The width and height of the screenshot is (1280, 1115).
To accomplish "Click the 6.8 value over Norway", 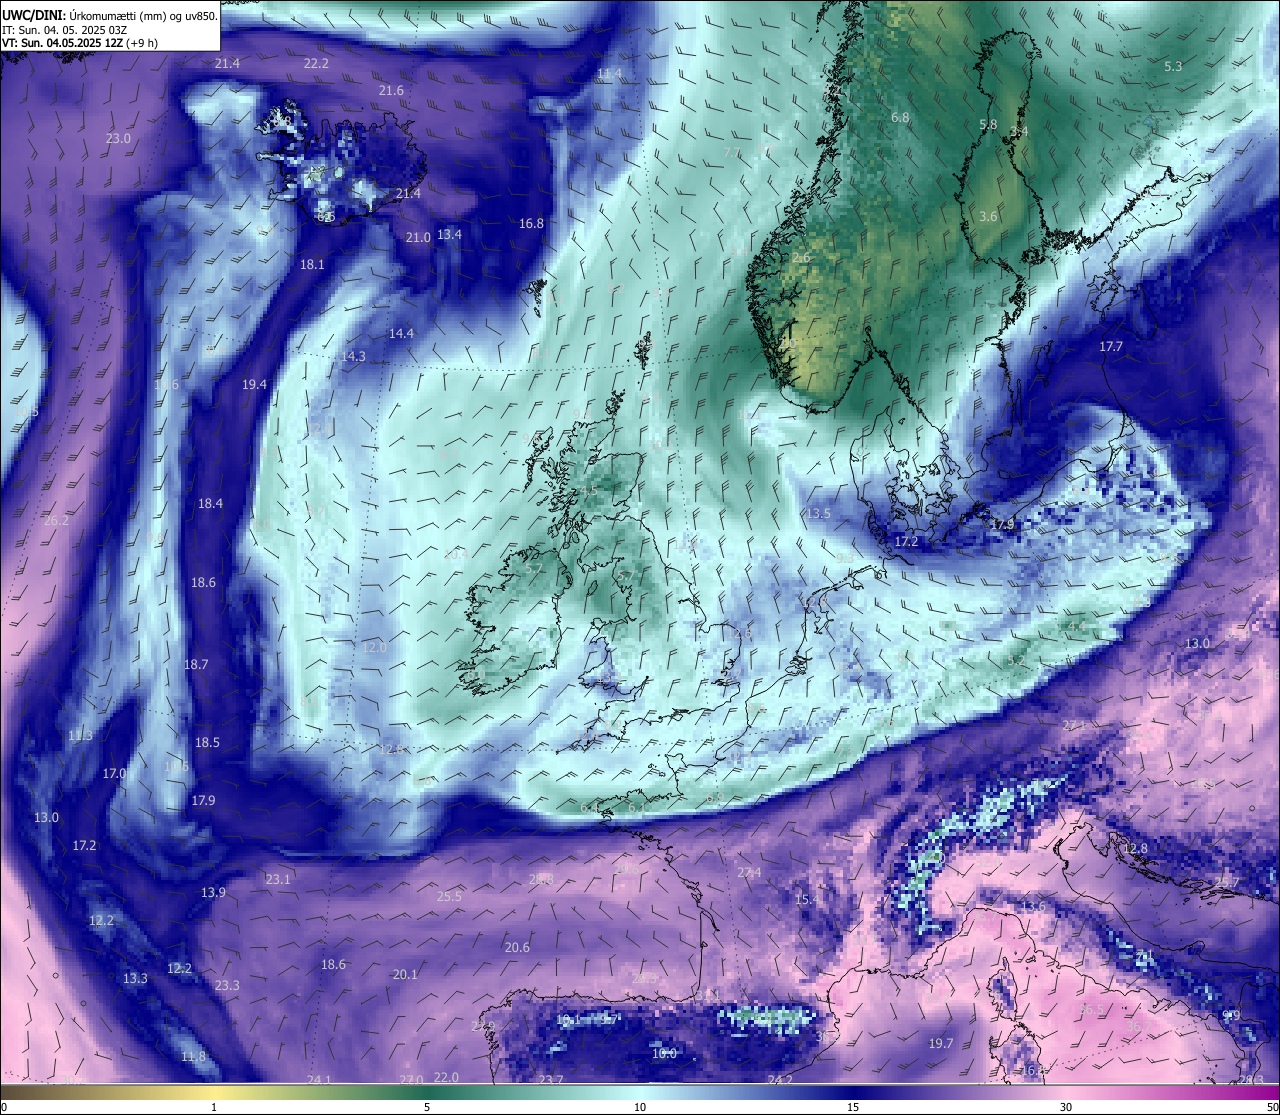I will pos(900,117).
